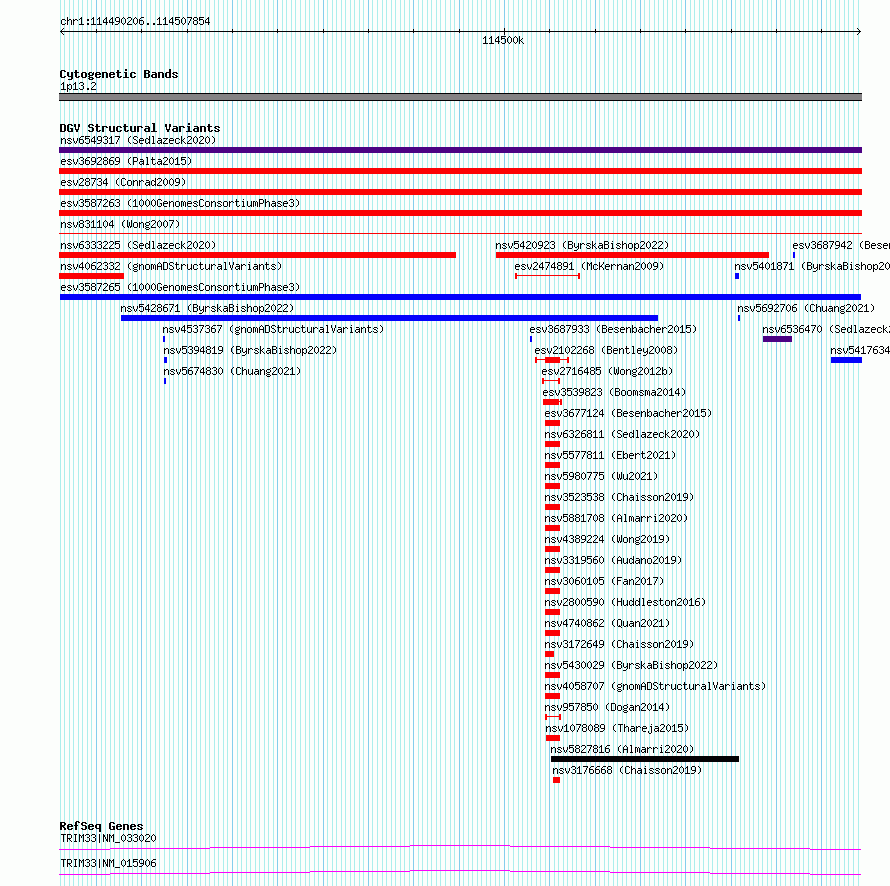Select the nsv5692706 (Chuang2021) label
This screenshot has width=890, height=886.
coord(806,308)
